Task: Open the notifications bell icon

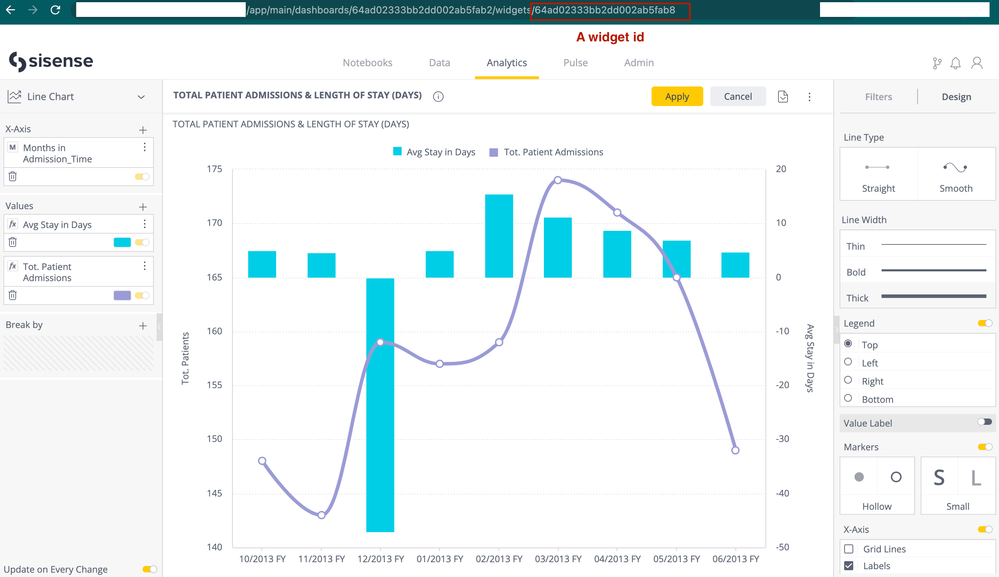Action: click(x=956, y=63)
